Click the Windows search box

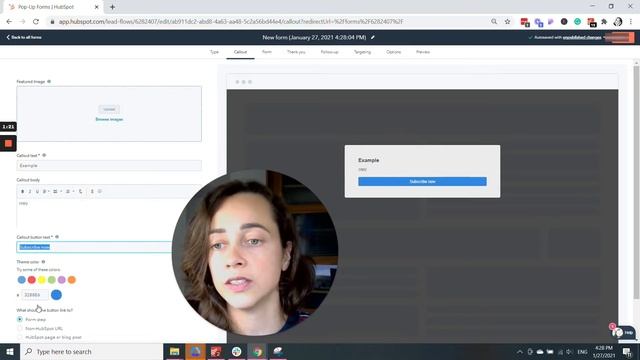(91, 351)
